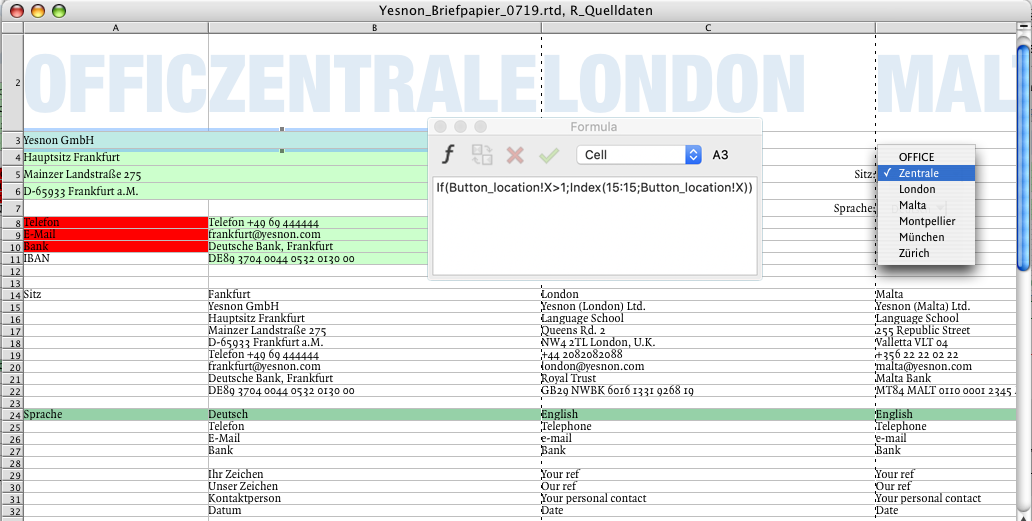Choose Montpellier in the location list

tap(927, 221)
